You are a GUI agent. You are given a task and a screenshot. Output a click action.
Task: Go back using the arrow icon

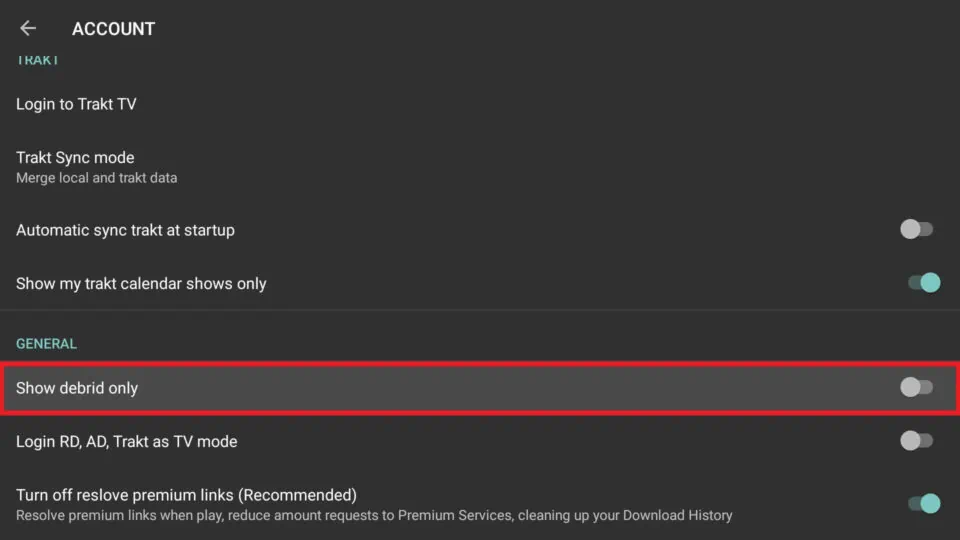28,29
